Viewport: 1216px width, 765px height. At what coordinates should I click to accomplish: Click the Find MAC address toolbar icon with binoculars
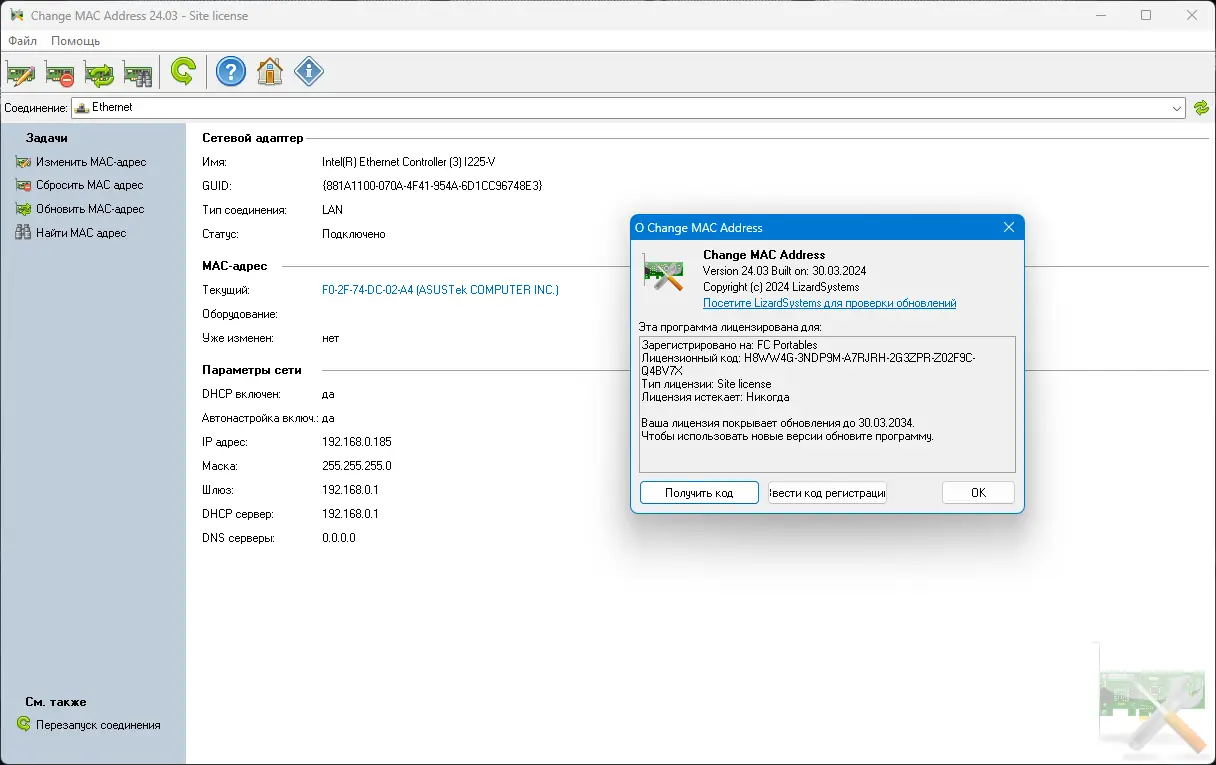tap(138, 72)
